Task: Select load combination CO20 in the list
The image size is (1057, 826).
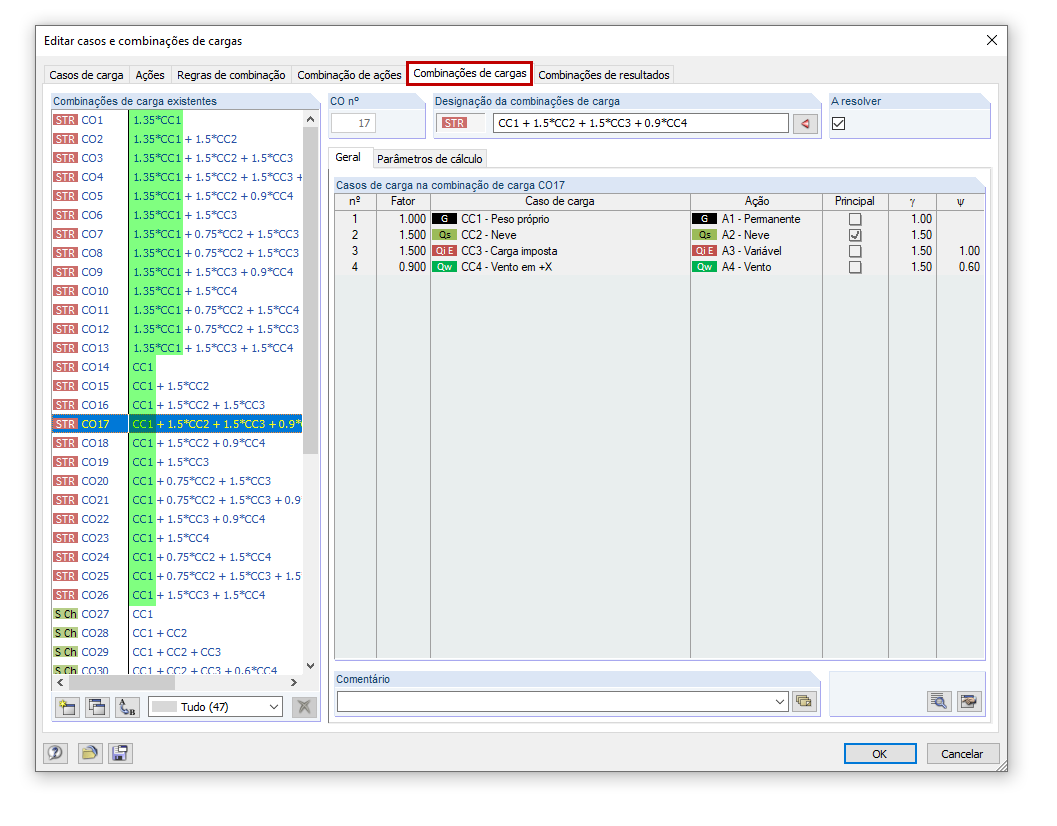Action: pos(177,481)
